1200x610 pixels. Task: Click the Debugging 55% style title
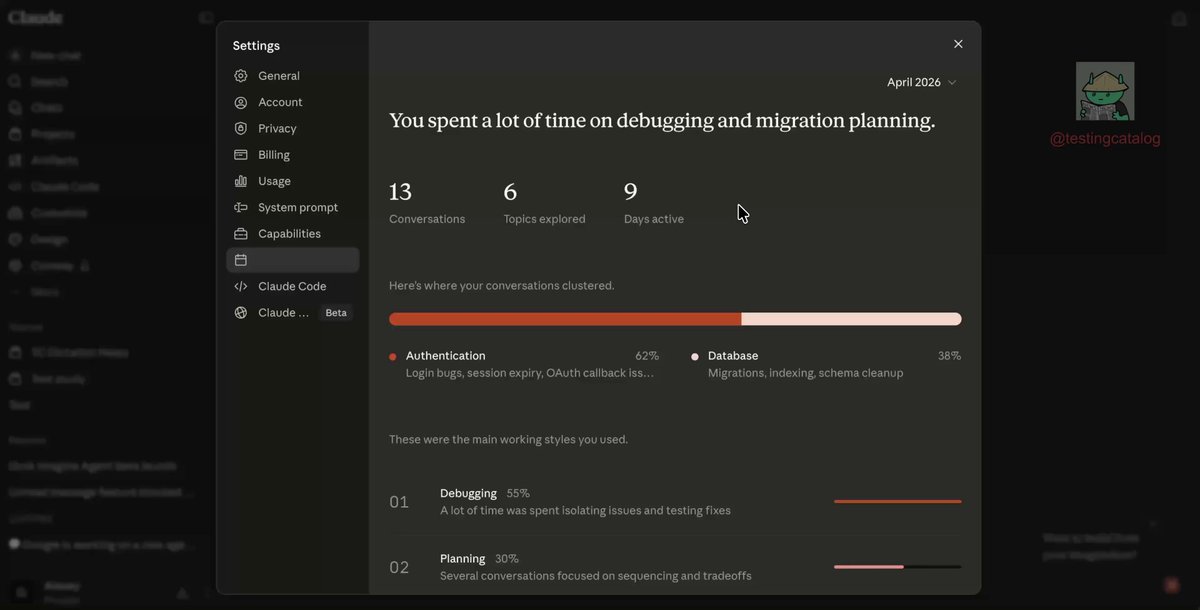485,493
